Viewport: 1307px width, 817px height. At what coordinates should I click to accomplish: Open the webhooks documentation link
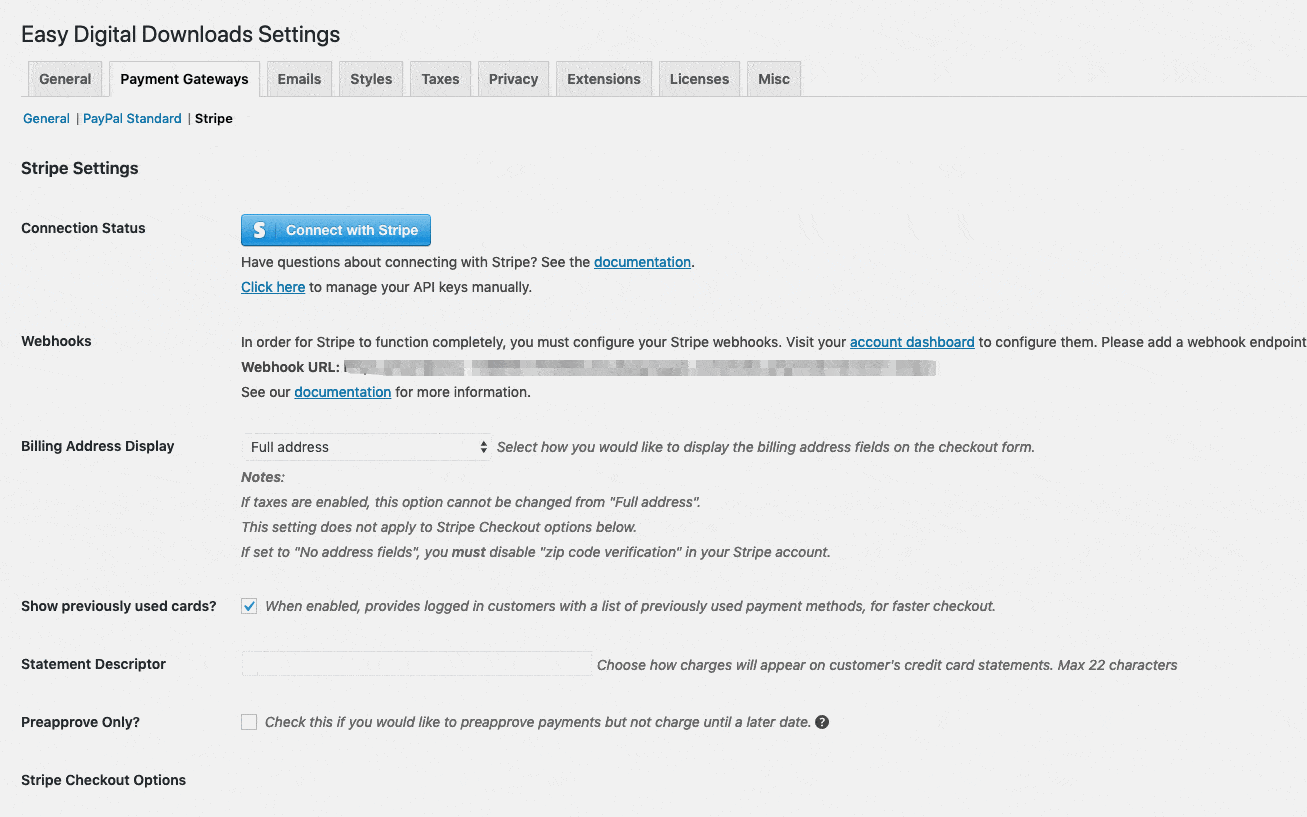[x=342, y=392]
